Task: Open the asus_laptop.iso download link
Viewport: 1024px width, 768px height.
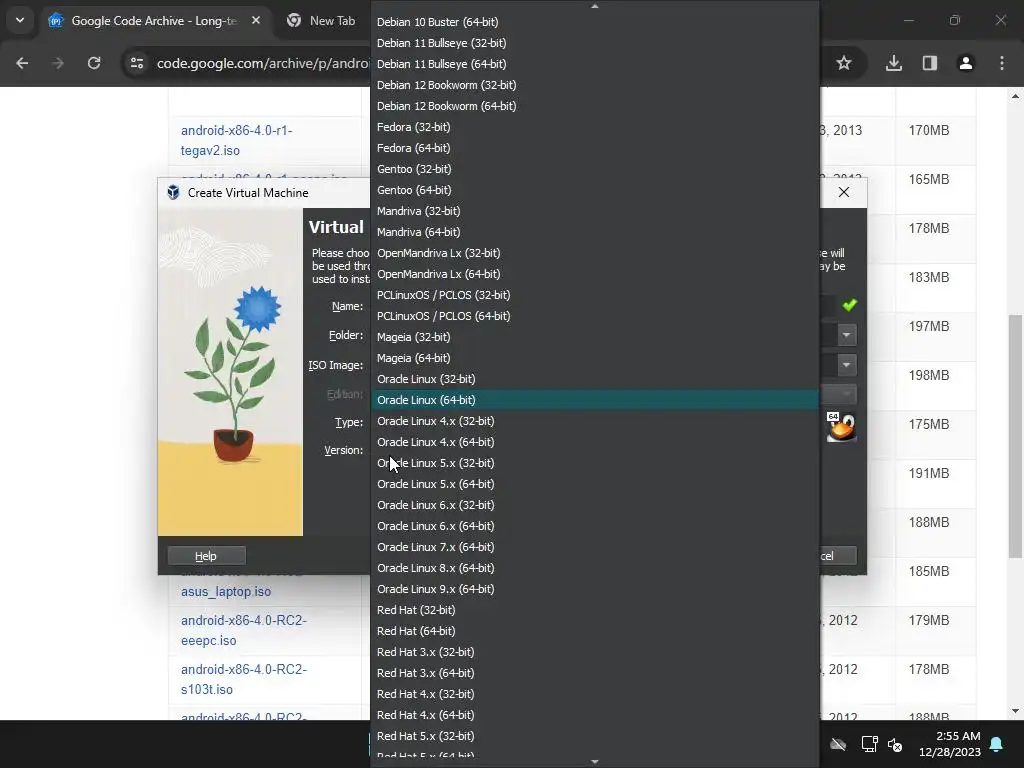Action: point(226,591)
